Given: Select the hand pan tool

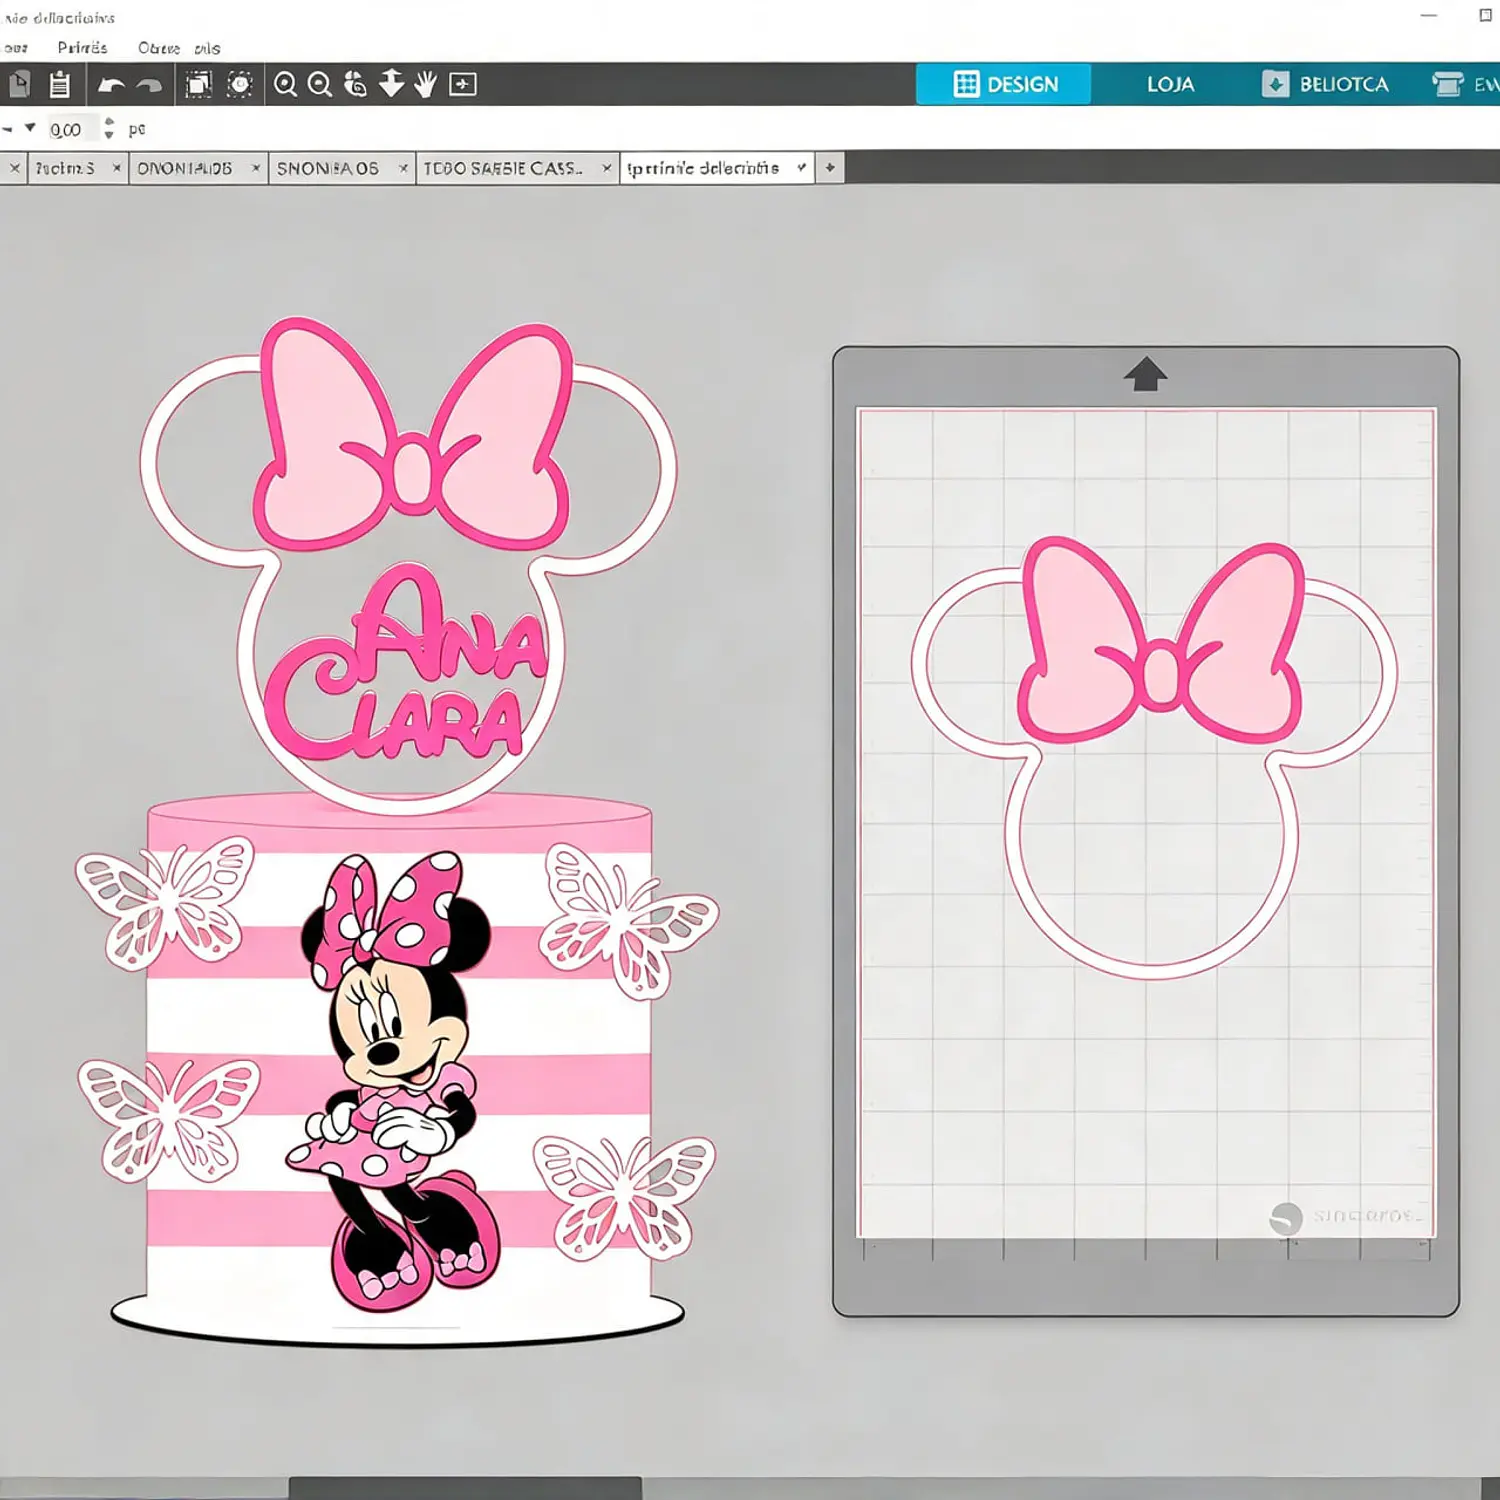Looking at the screenshot, I should pos(426,84).
